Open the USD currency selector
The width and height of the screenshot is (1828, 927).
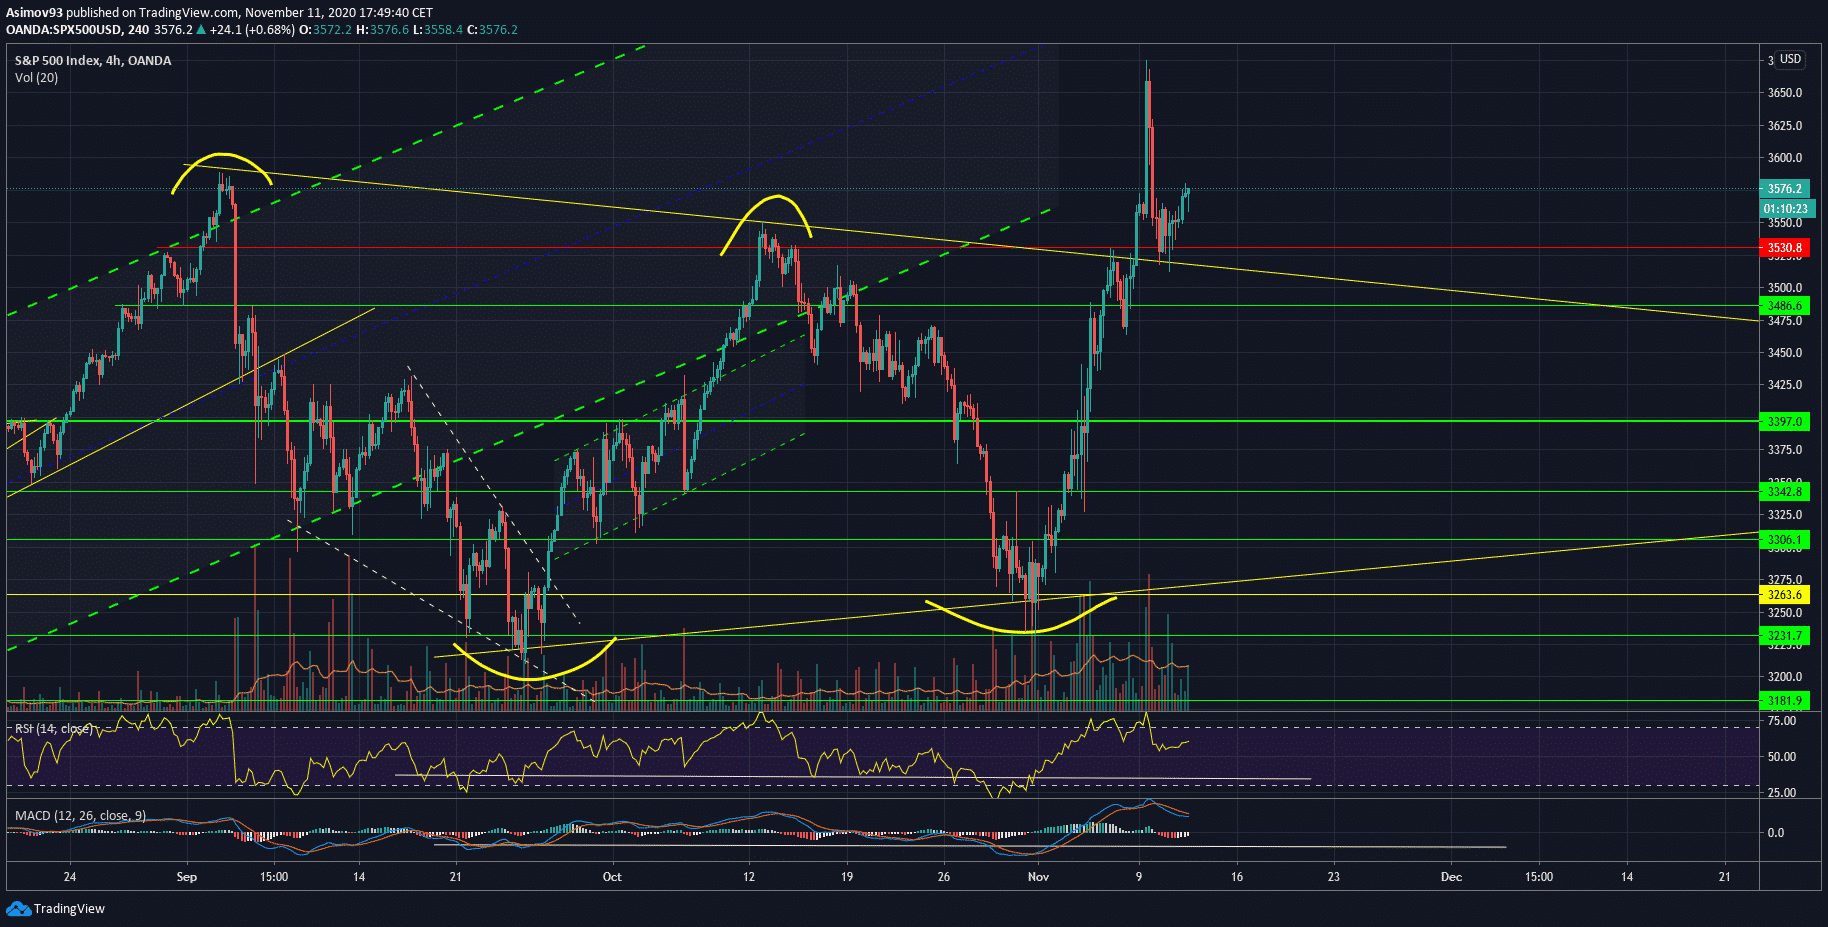click(1789, 59)
